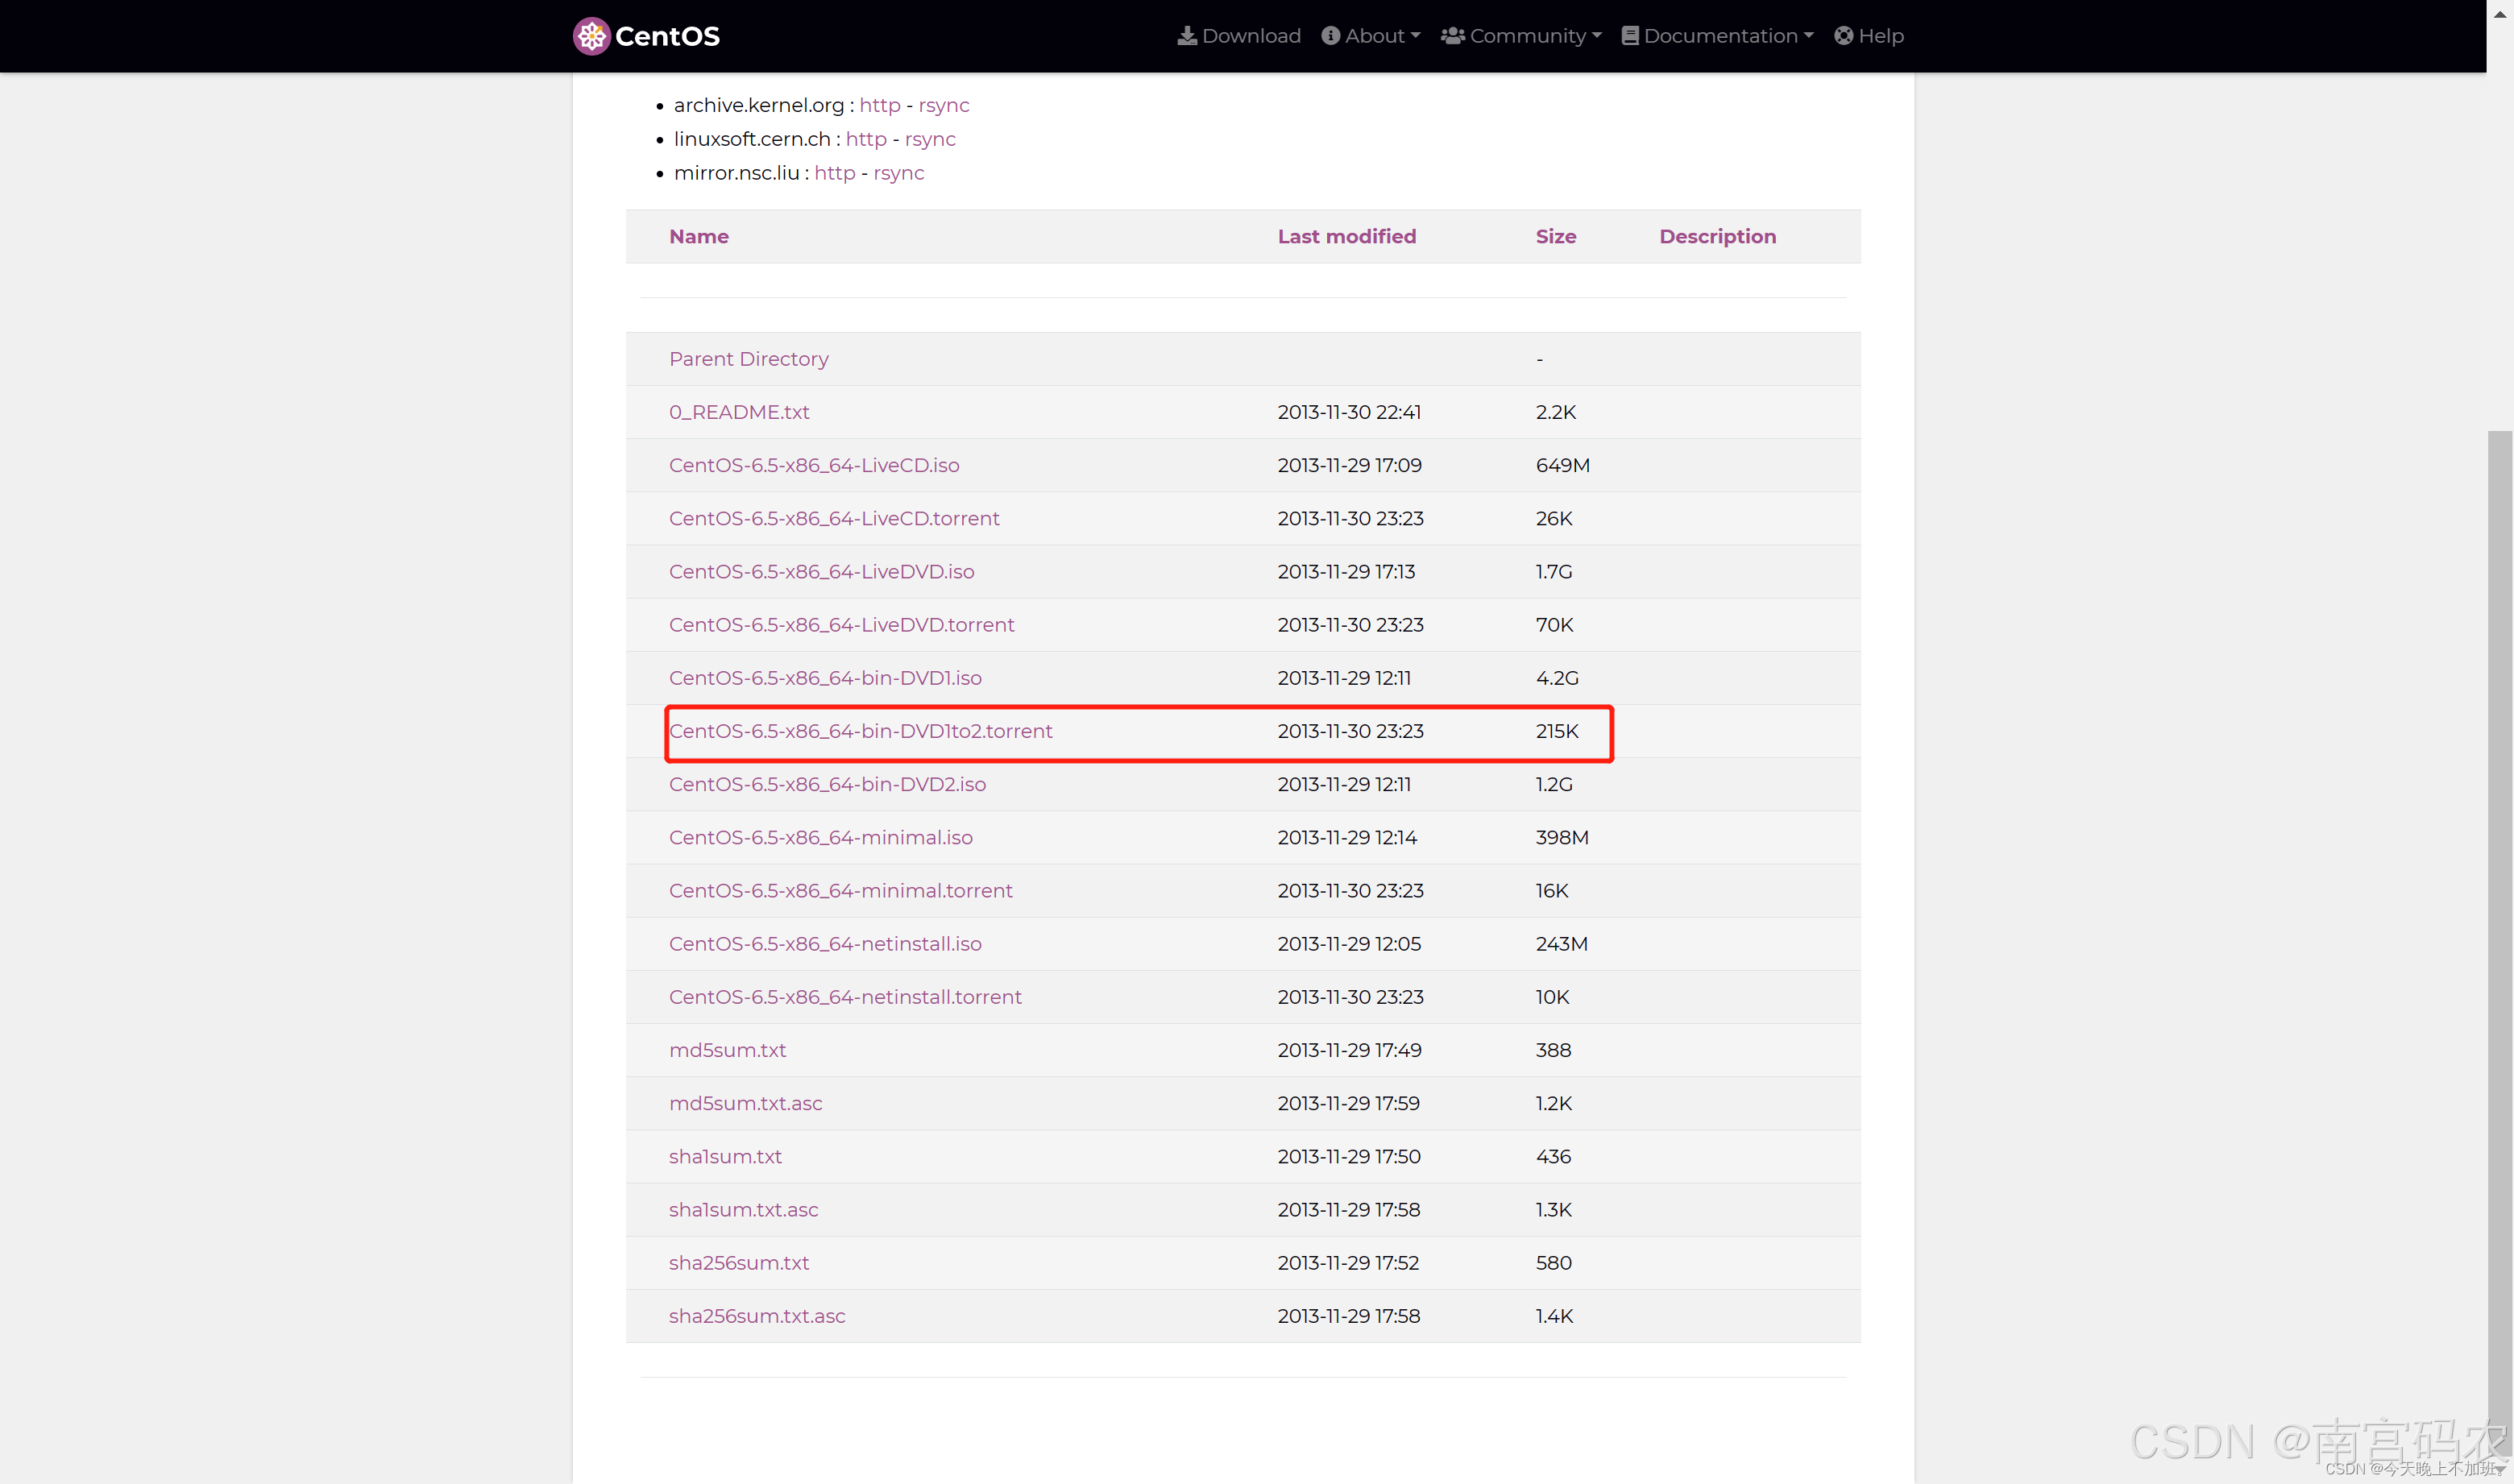Download CentOS-6.5-x86_64-netinstall.torrent
Image resolution: width=2514 pixels, height=1484 pixels.
click(x=845, y=997)
